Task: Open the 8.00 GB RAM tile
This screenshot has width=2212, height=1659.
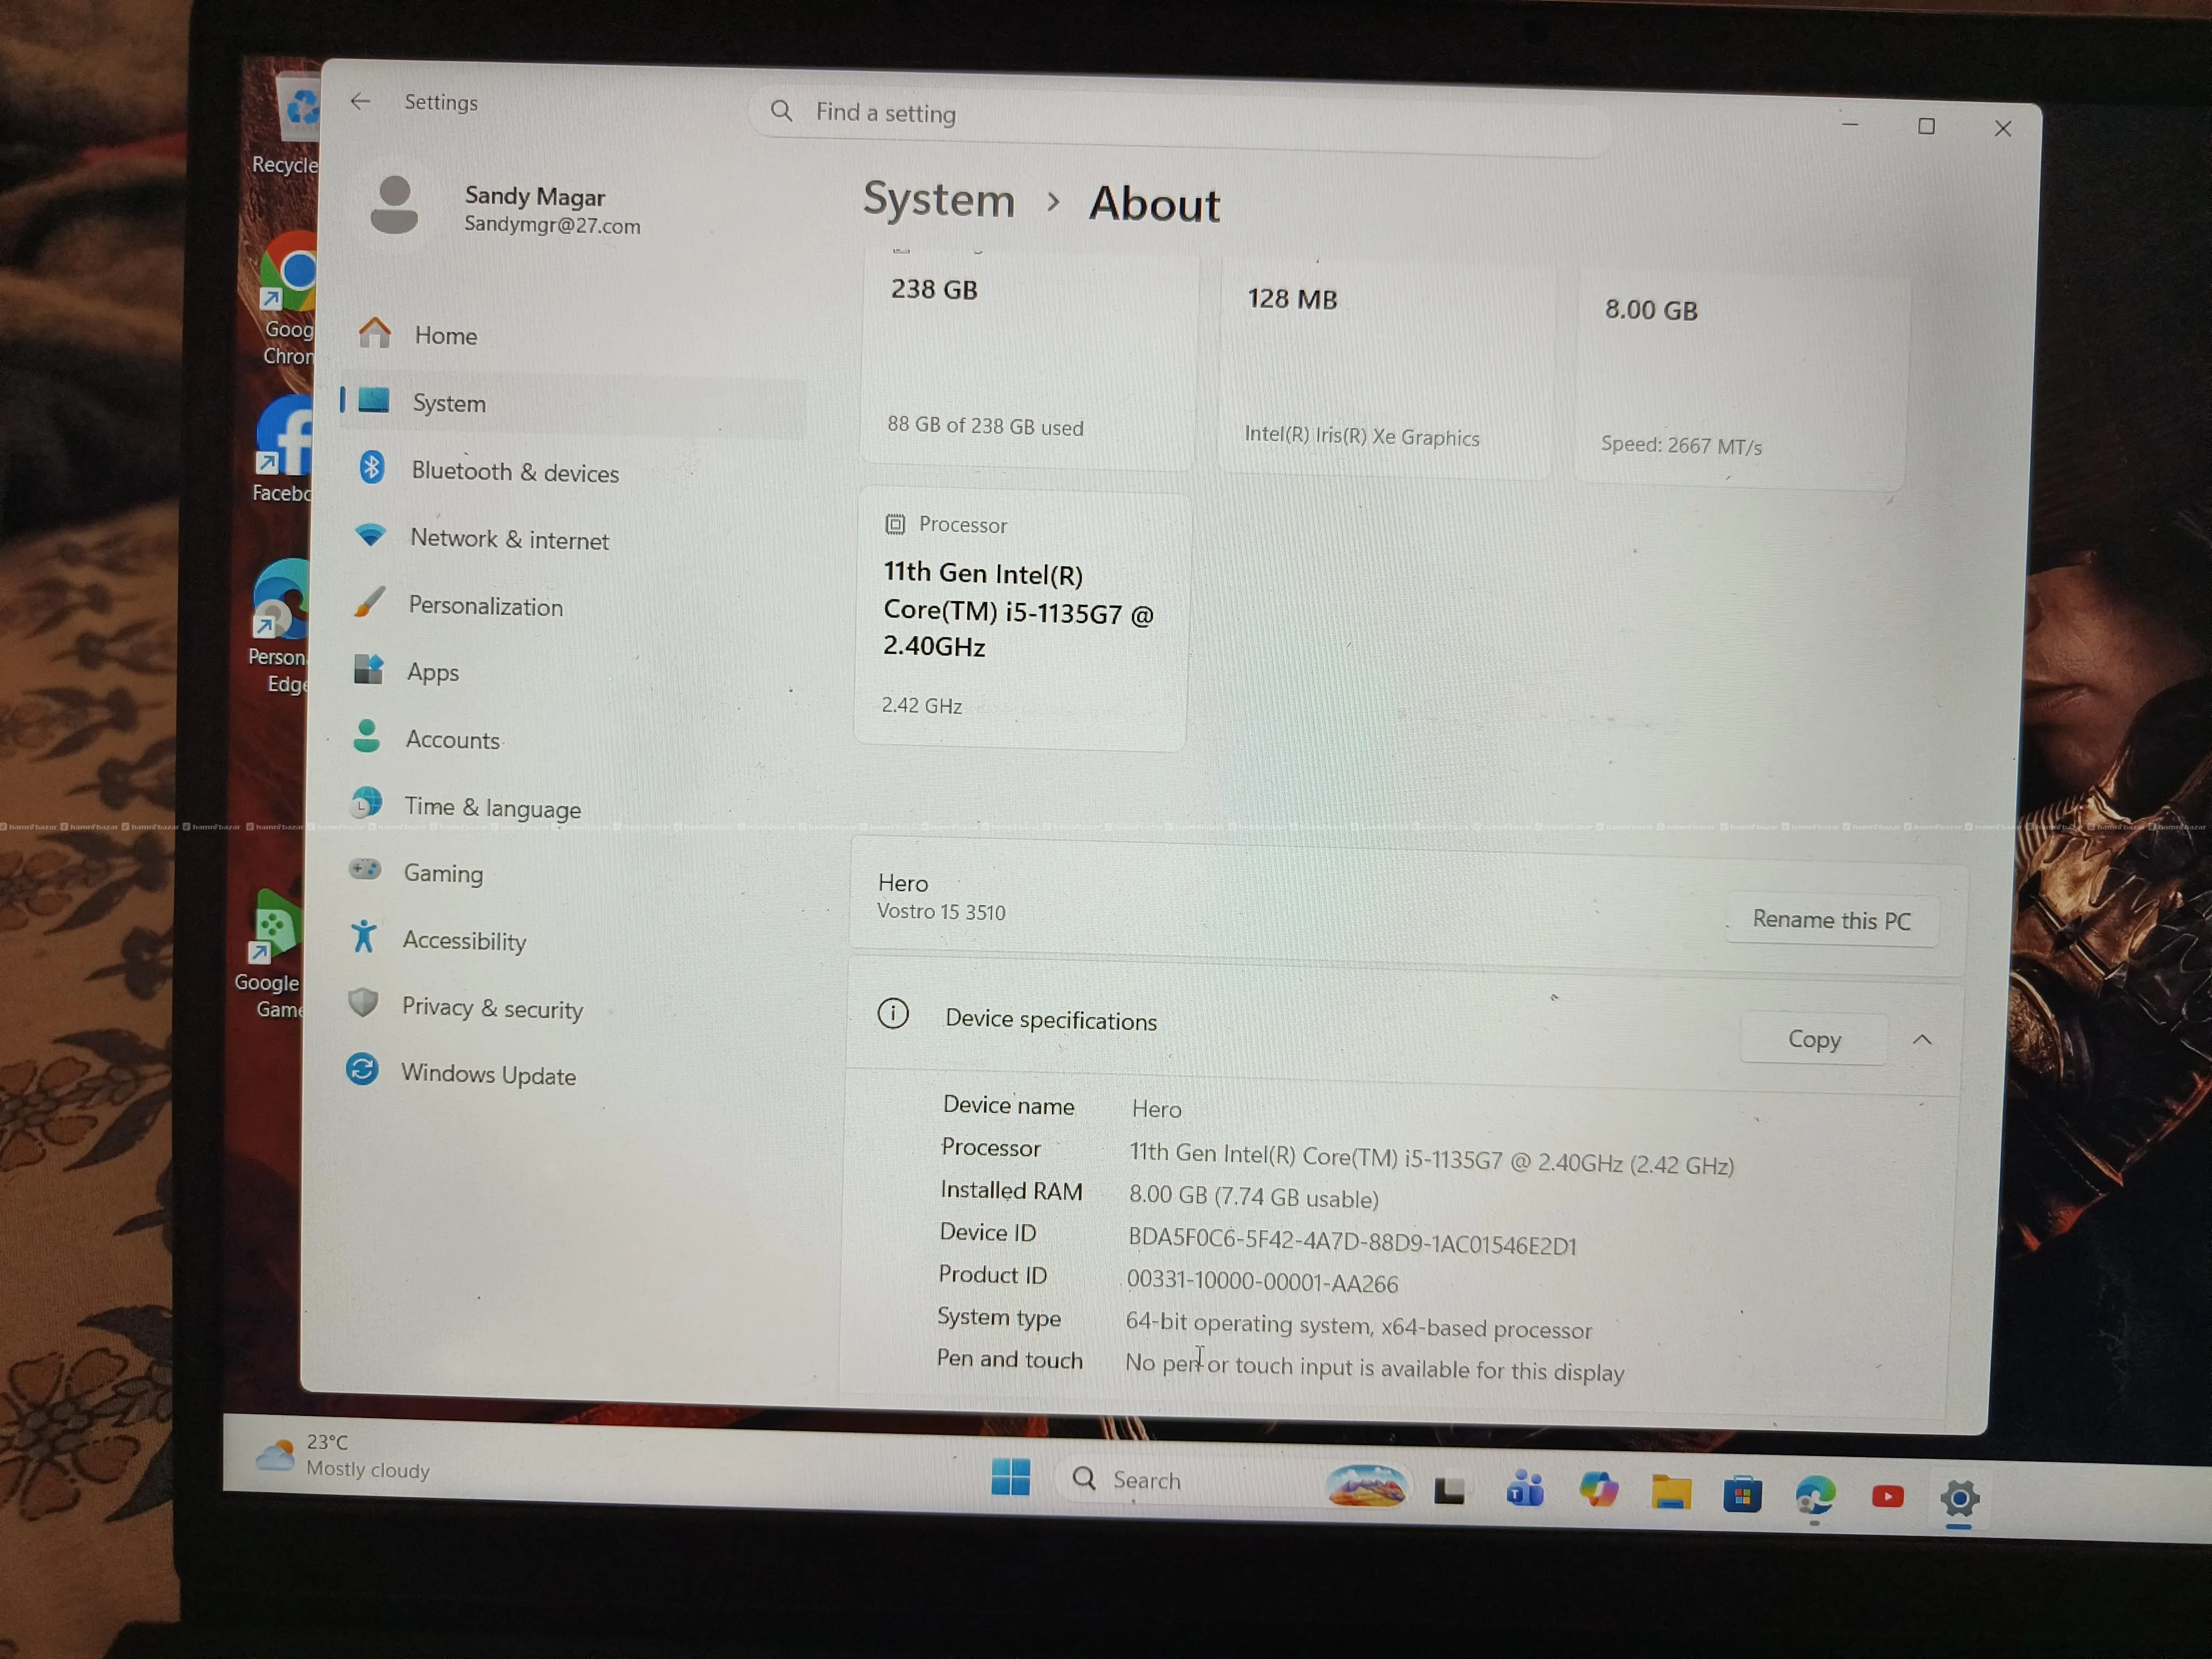Action: coord(1741,378)
